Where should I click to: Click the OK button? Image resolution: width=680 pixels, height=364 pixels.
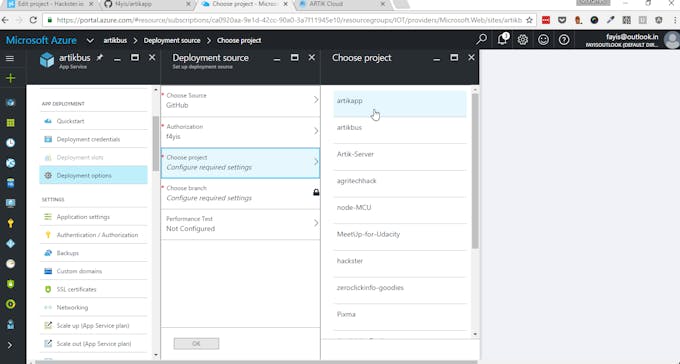196,344
